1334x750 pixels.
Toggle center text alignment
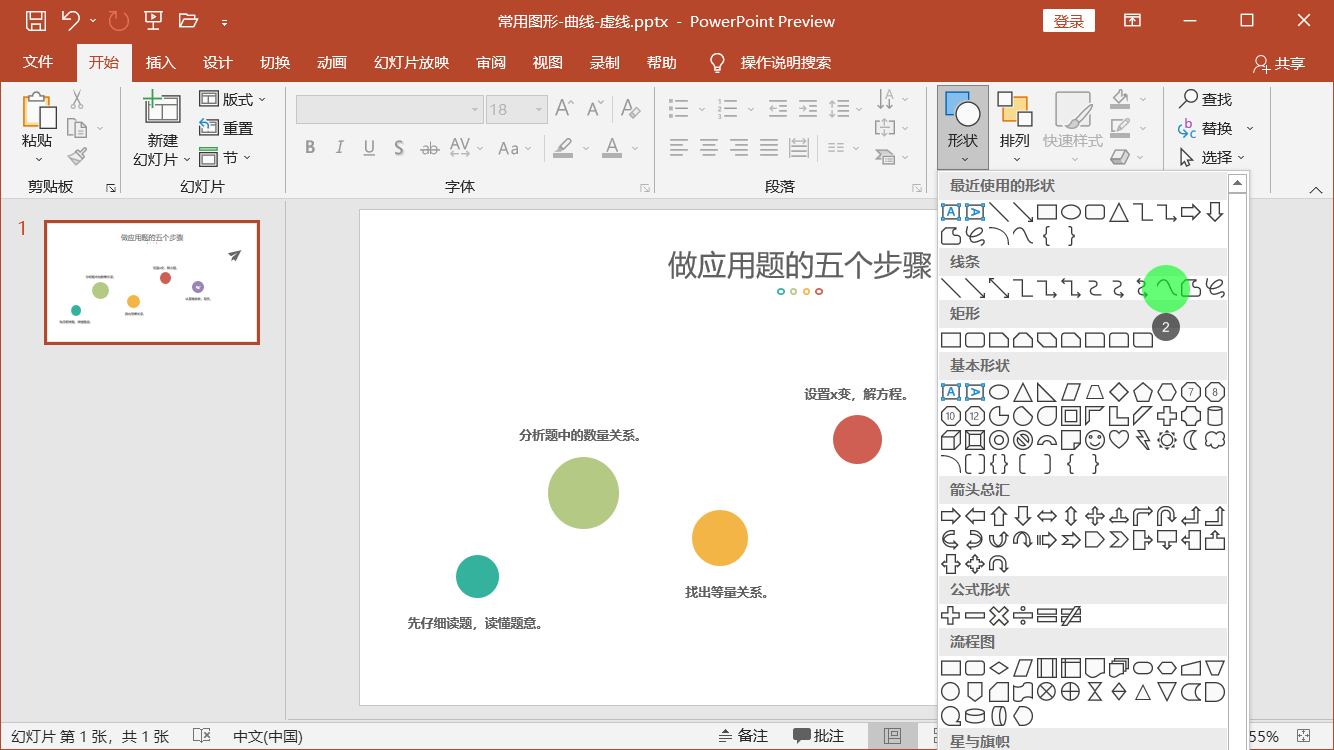[709, 148]
